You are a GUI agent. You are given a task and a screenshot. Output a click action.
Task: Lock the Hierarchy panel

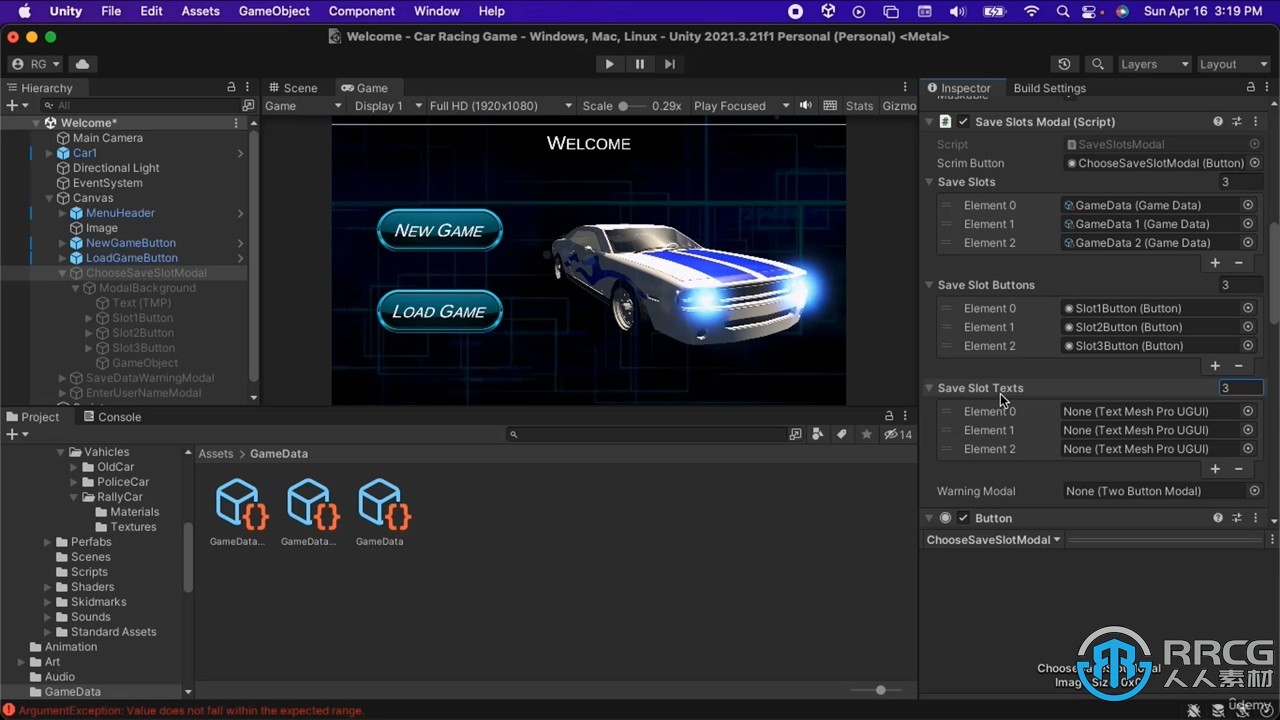point(231,88)
